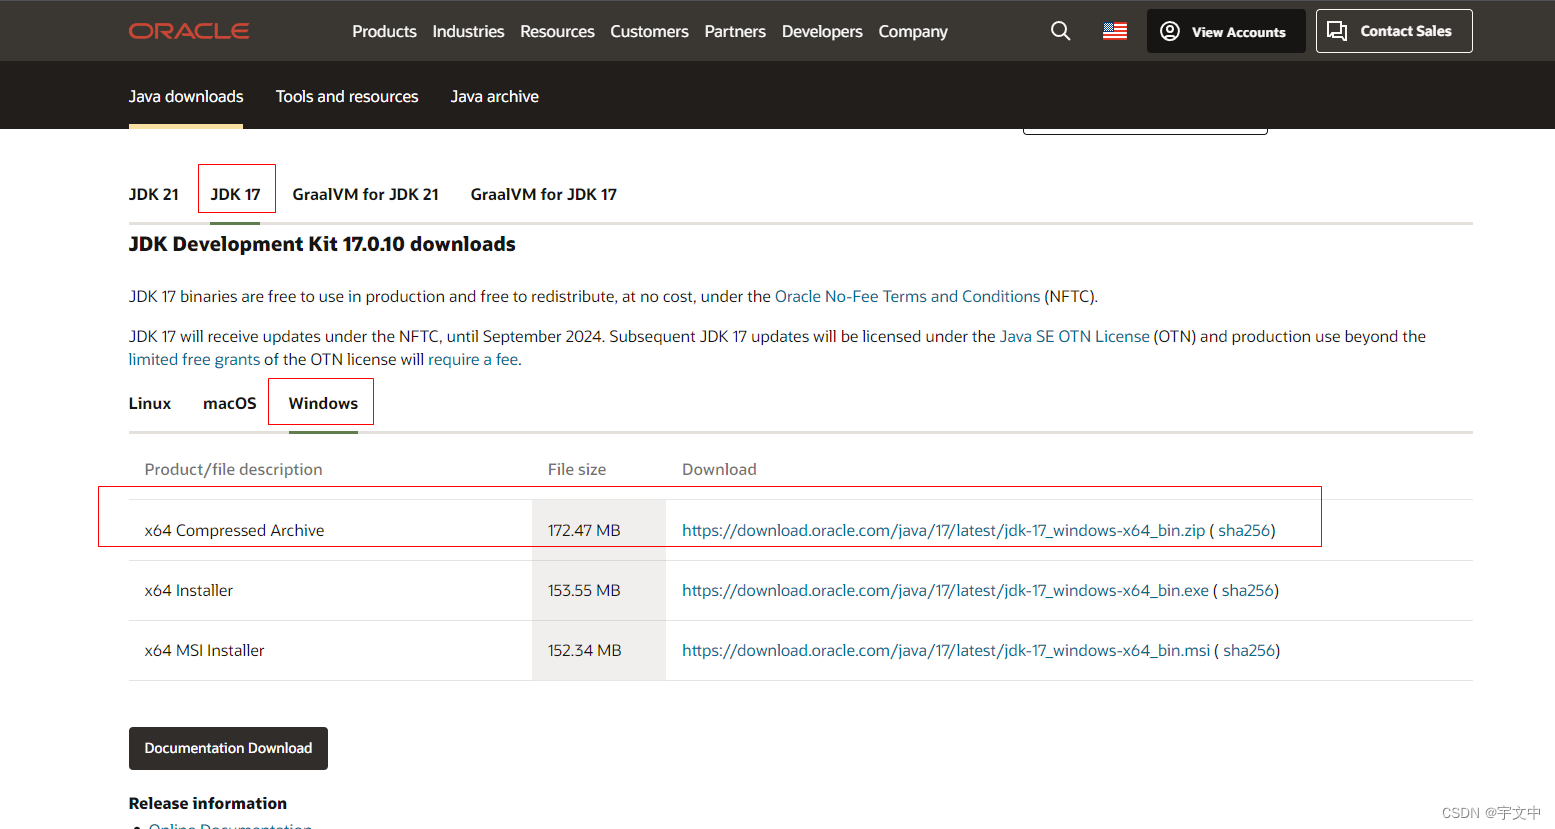This screenshot has width=1555, height=829.
Task: Download jdk-17_windows-x64_bin.zip archive
Action: pyautogui.click(x=943, y=530)
